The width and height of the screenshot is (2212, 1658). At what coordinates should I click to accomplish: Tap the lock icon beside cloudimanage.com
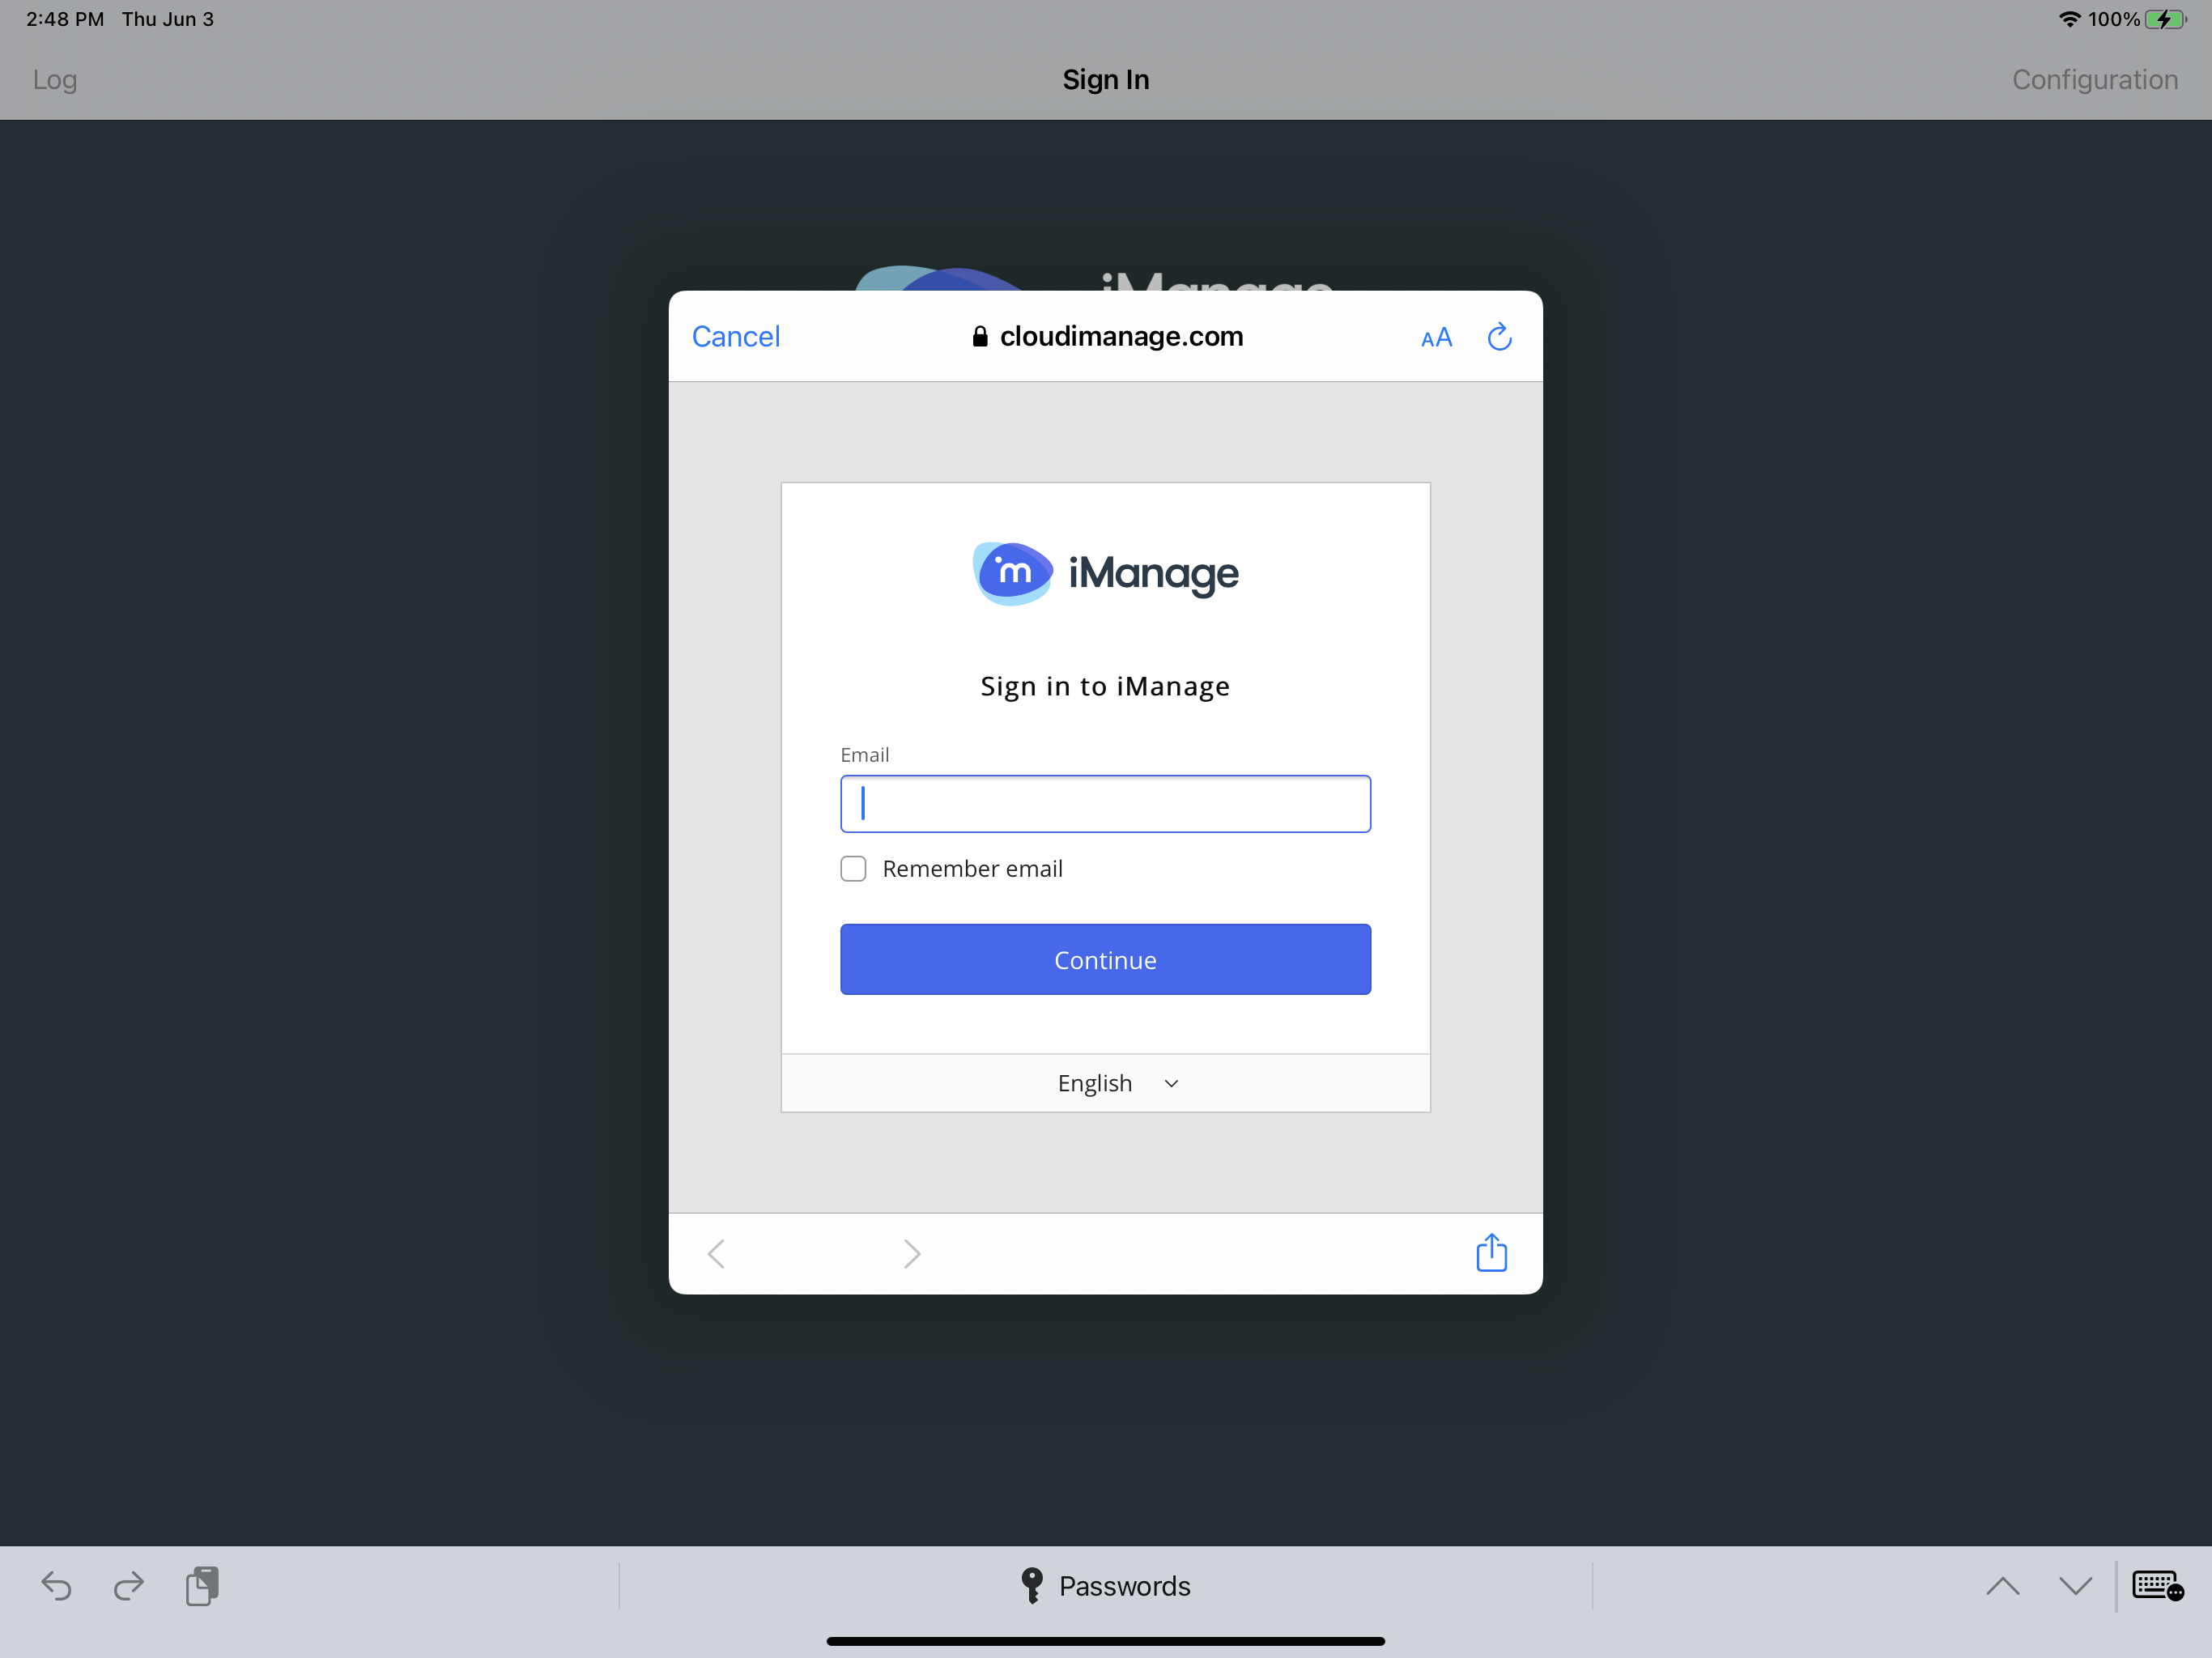pyautogui.click(x=980, y=337)
